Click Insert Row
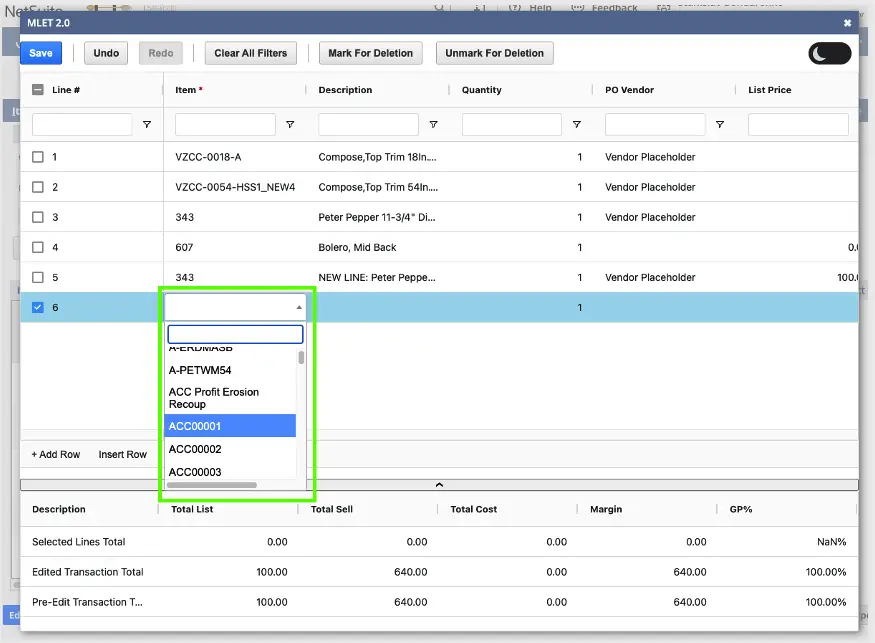 (x=123, y=454)
